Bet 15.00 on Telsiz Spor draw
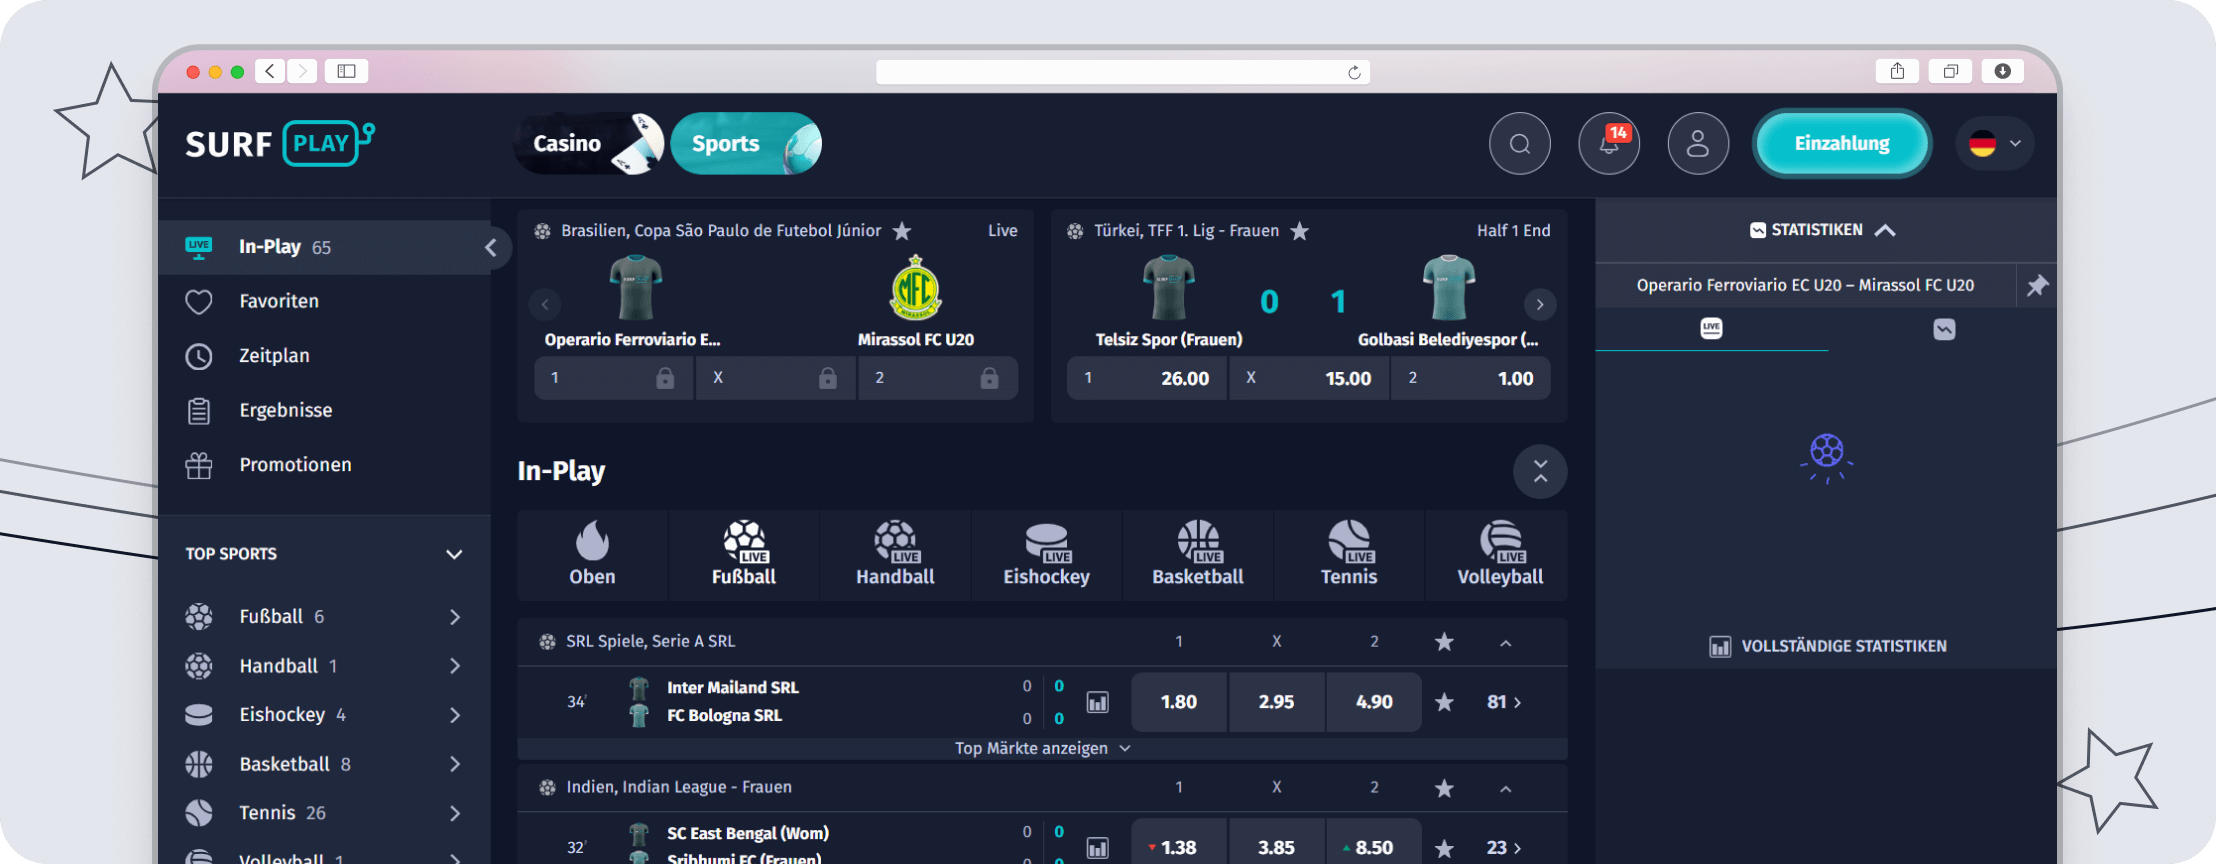 (1309, 379)
